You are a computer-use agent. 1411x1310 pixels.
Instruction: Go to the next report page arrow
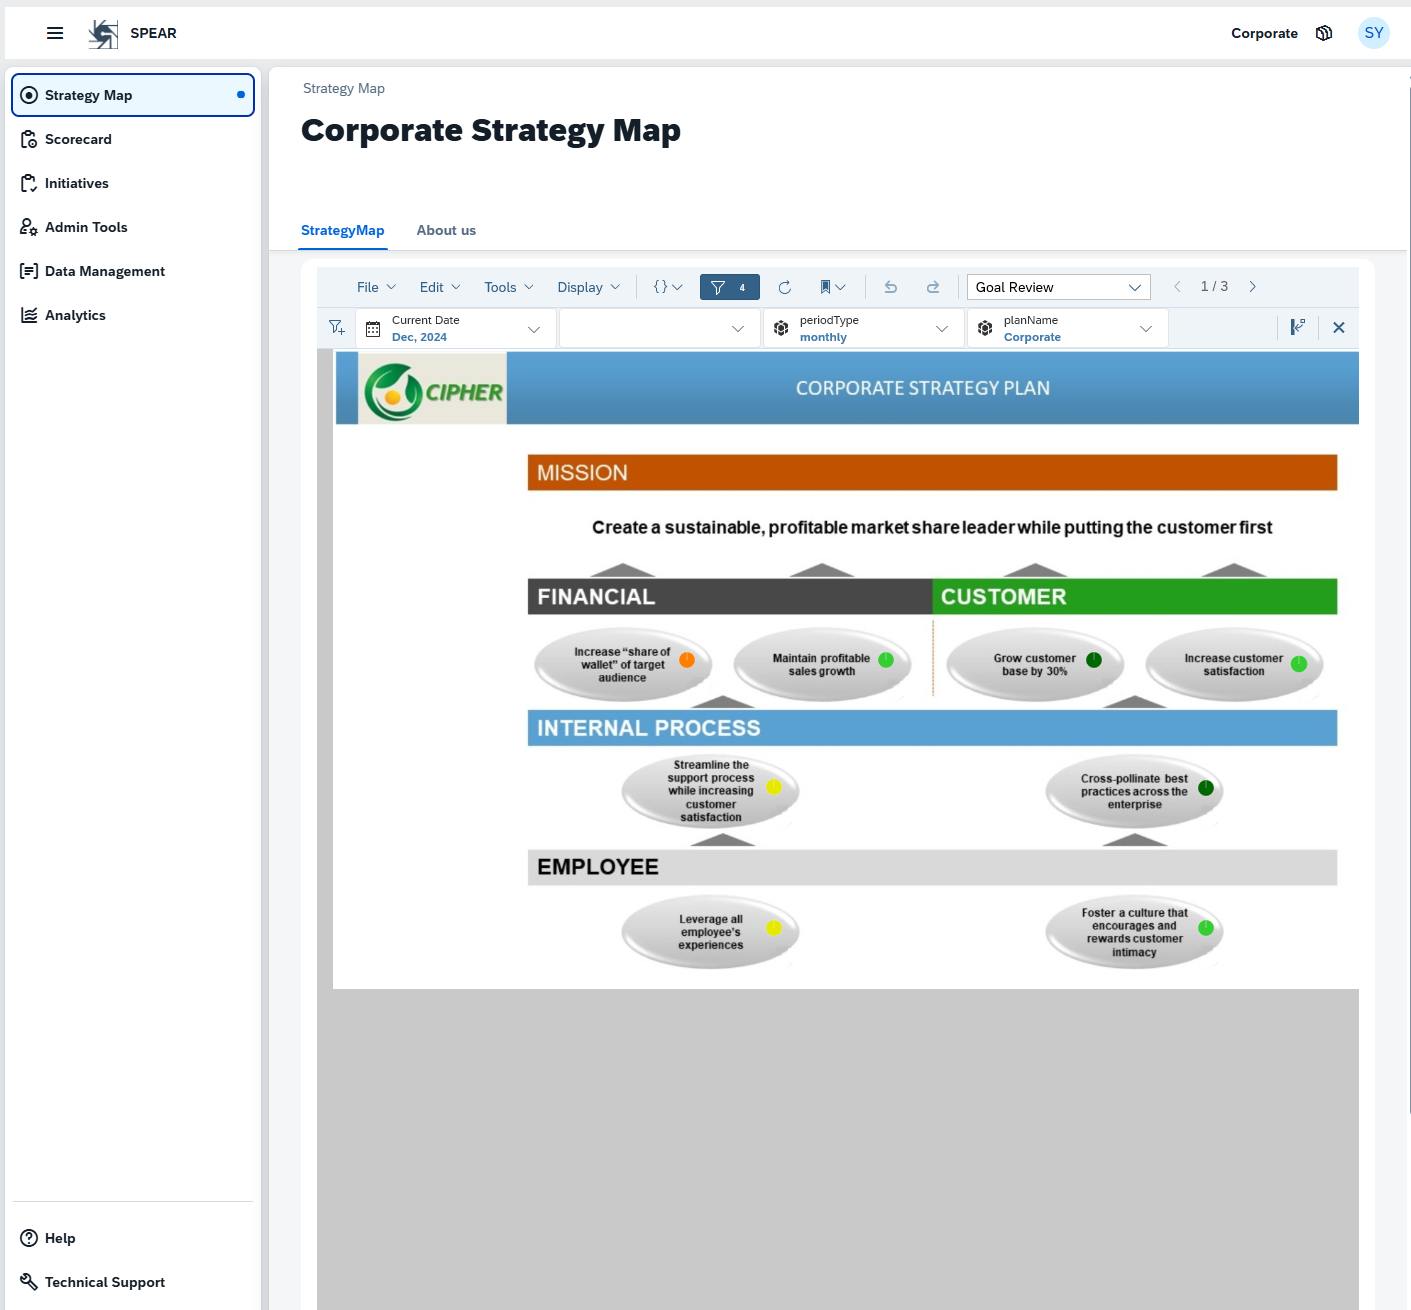[1252, 287]
